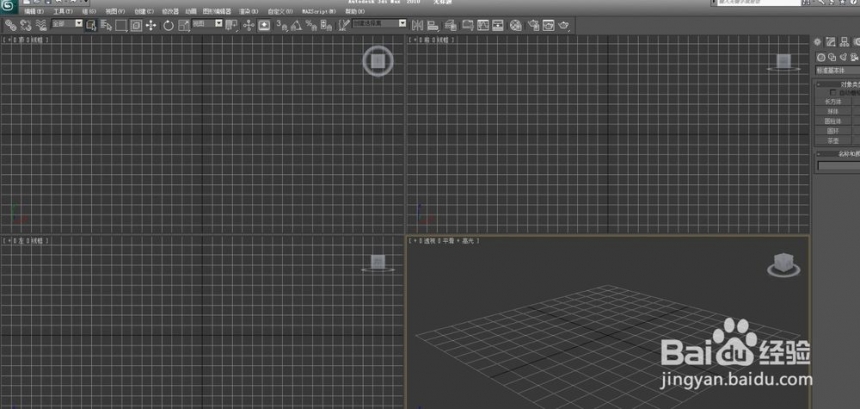Click the Select and Manipulate tool
Viewport: 860px width, 409px height.
coord(248,25)
